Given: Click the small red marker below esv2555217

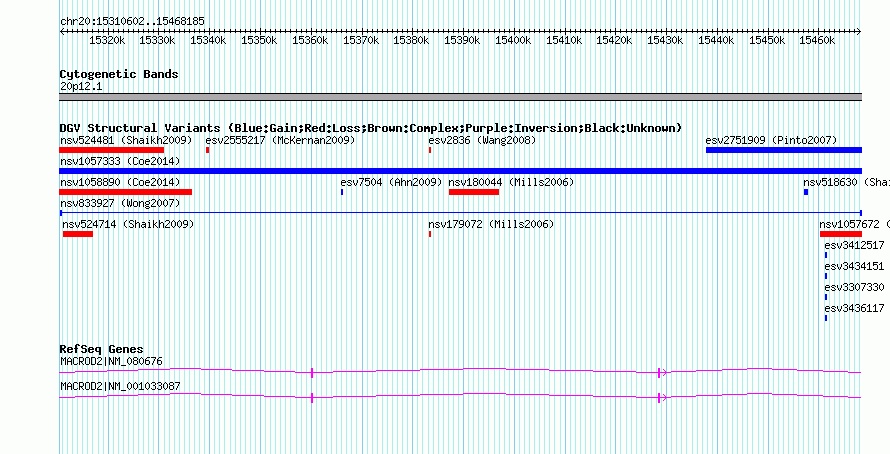Looking at the screenshot, I should pos(208,150).
